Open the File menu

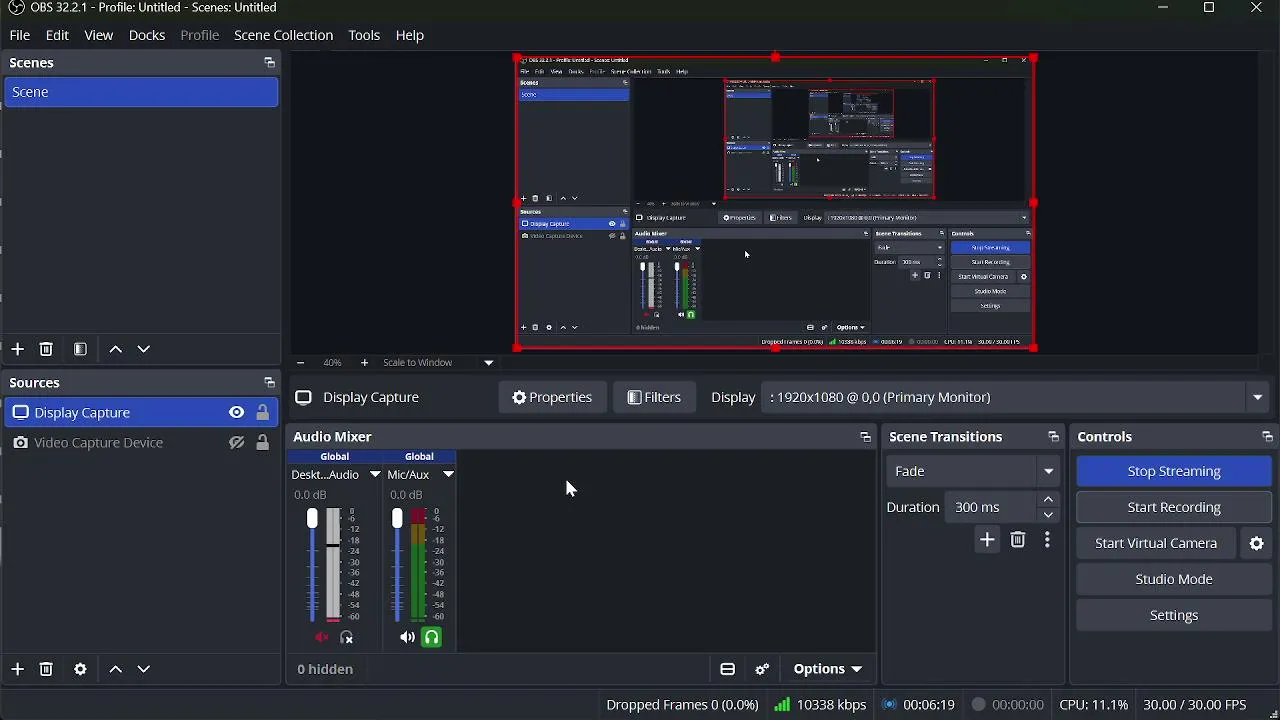point(20,35)
